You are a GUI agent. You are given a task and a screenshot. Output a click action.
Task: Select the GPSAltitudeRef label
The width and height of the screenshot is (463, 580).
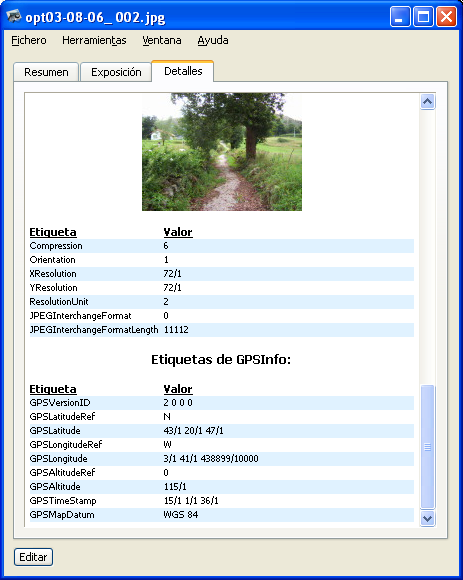pyautogui.click(x=62, y=472)
